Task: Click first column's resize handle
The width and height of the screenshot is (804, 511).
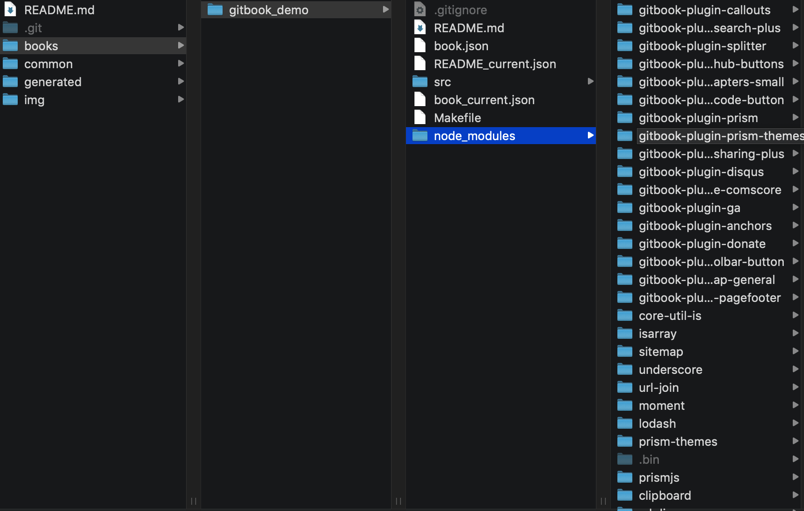Action: [x=193, y=501]
